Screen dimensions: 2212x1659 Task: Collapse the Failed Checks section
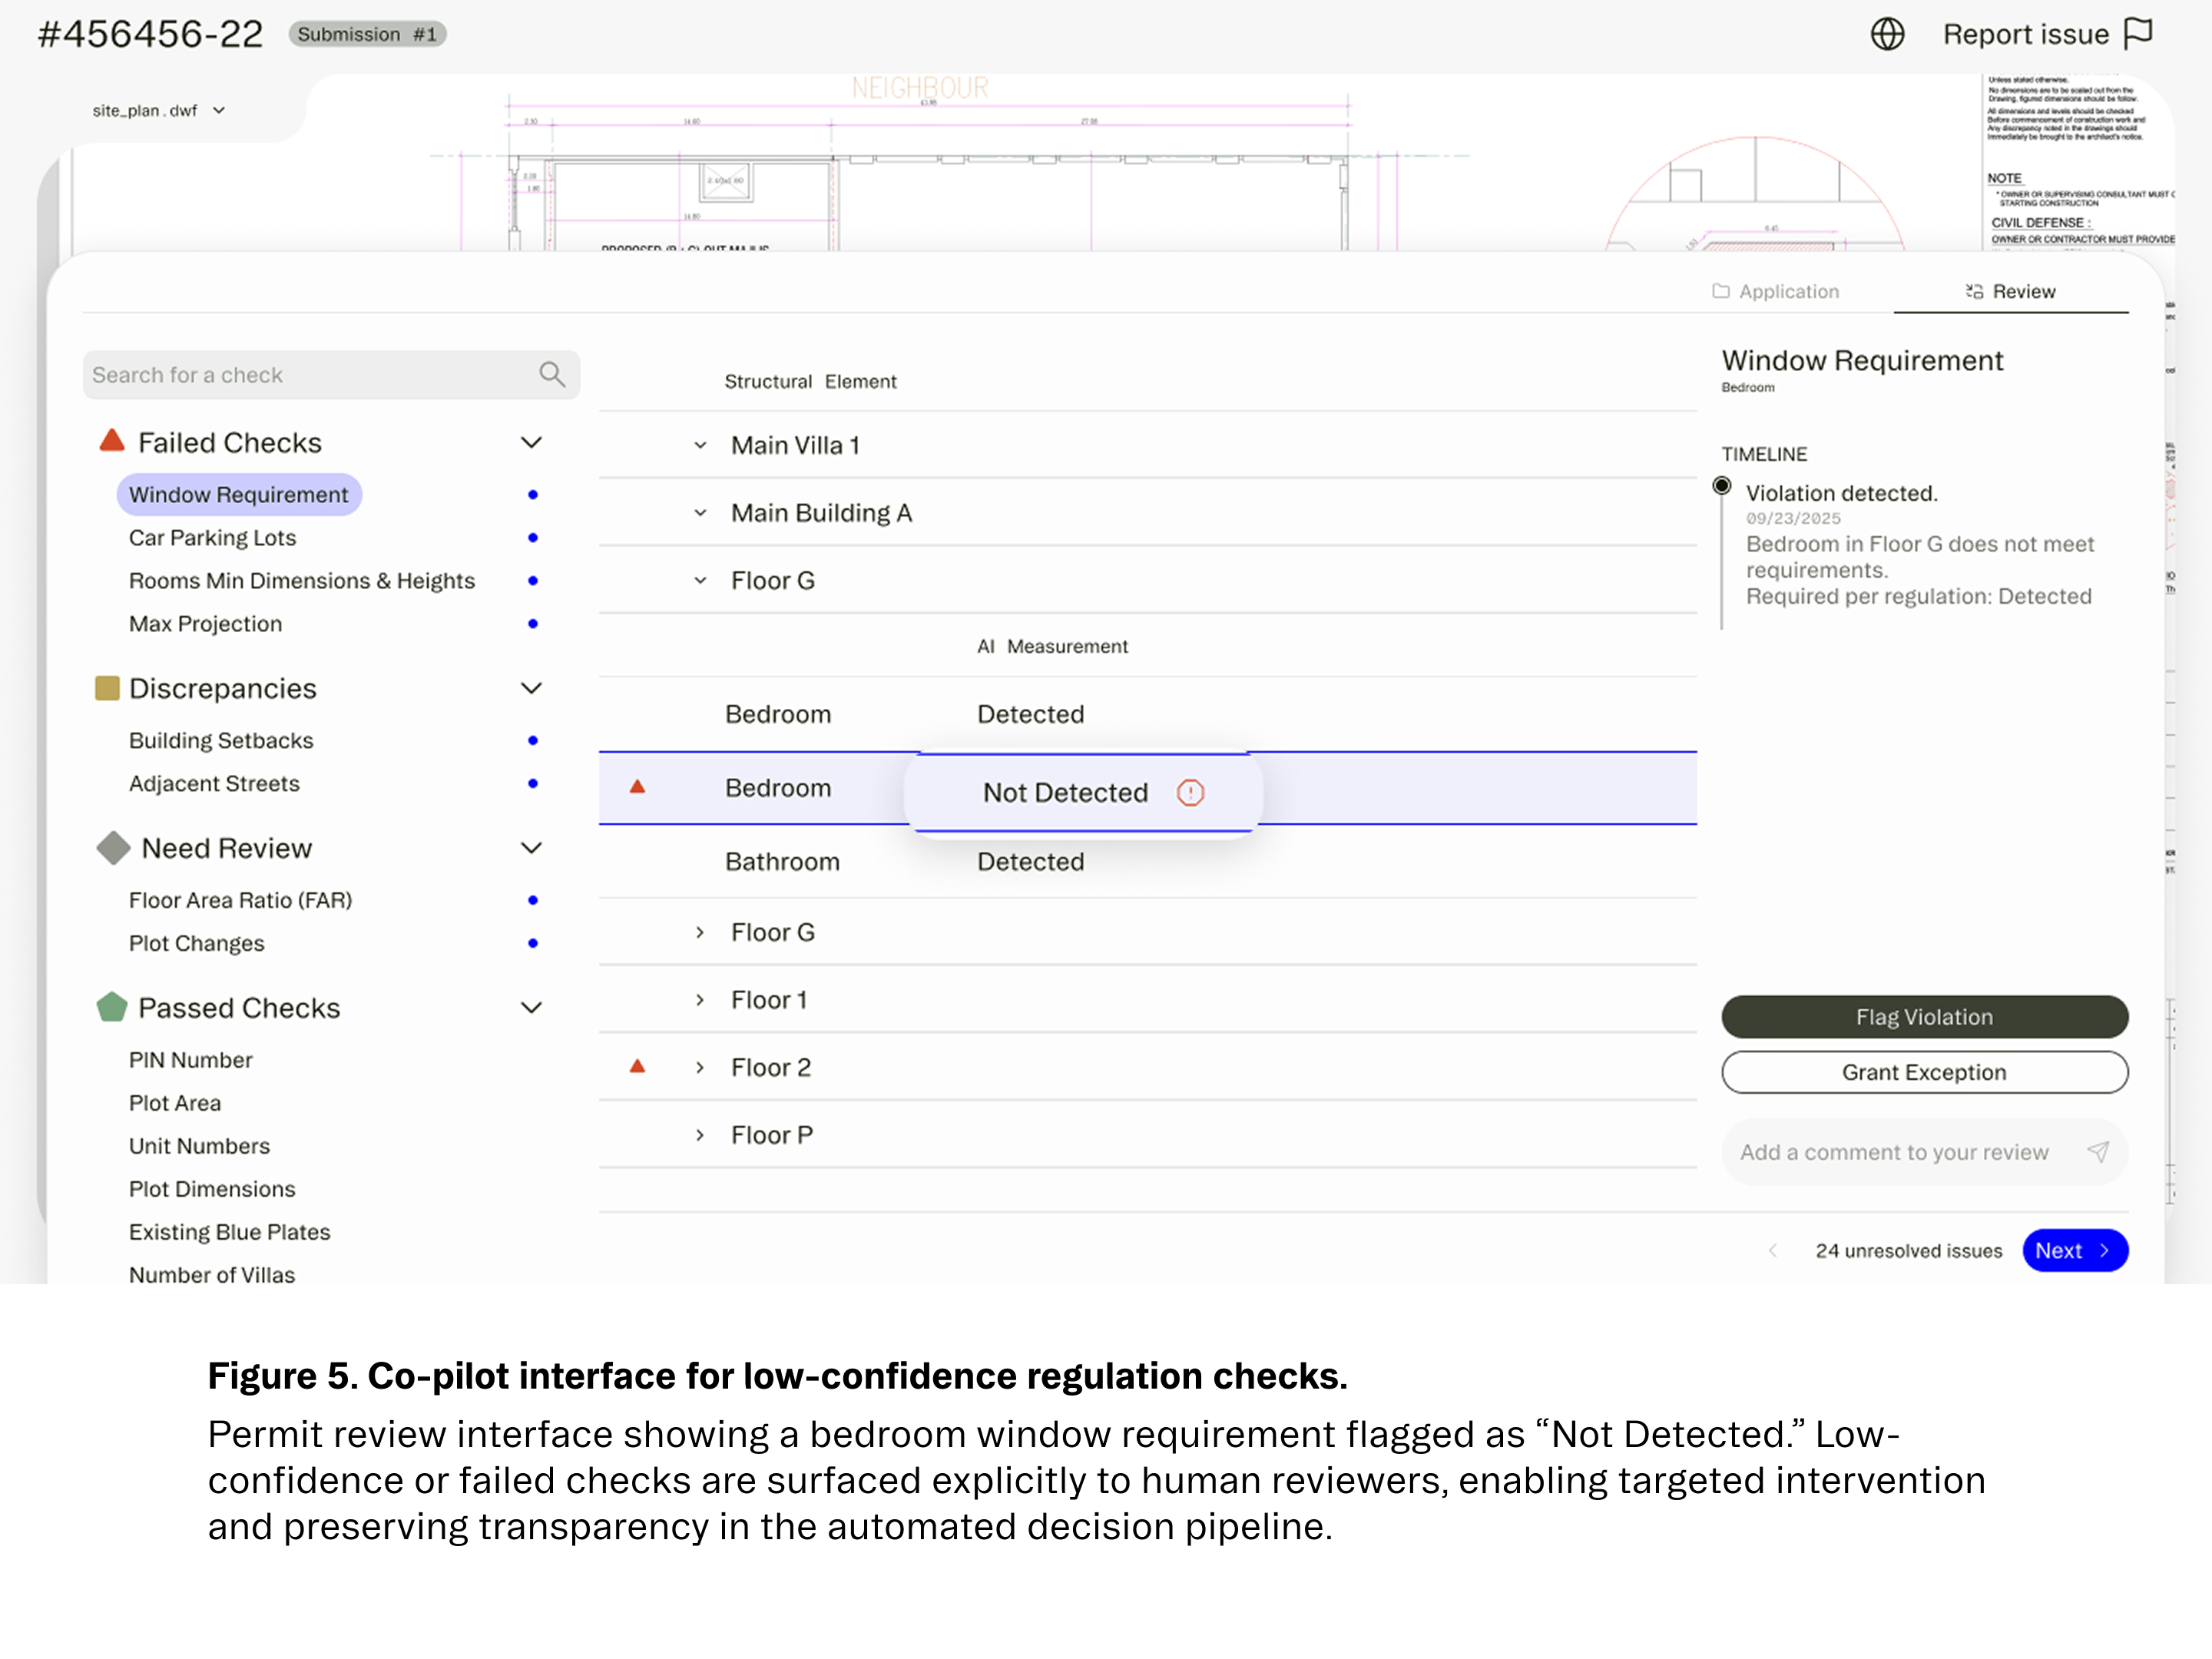(x=531, y=442)
